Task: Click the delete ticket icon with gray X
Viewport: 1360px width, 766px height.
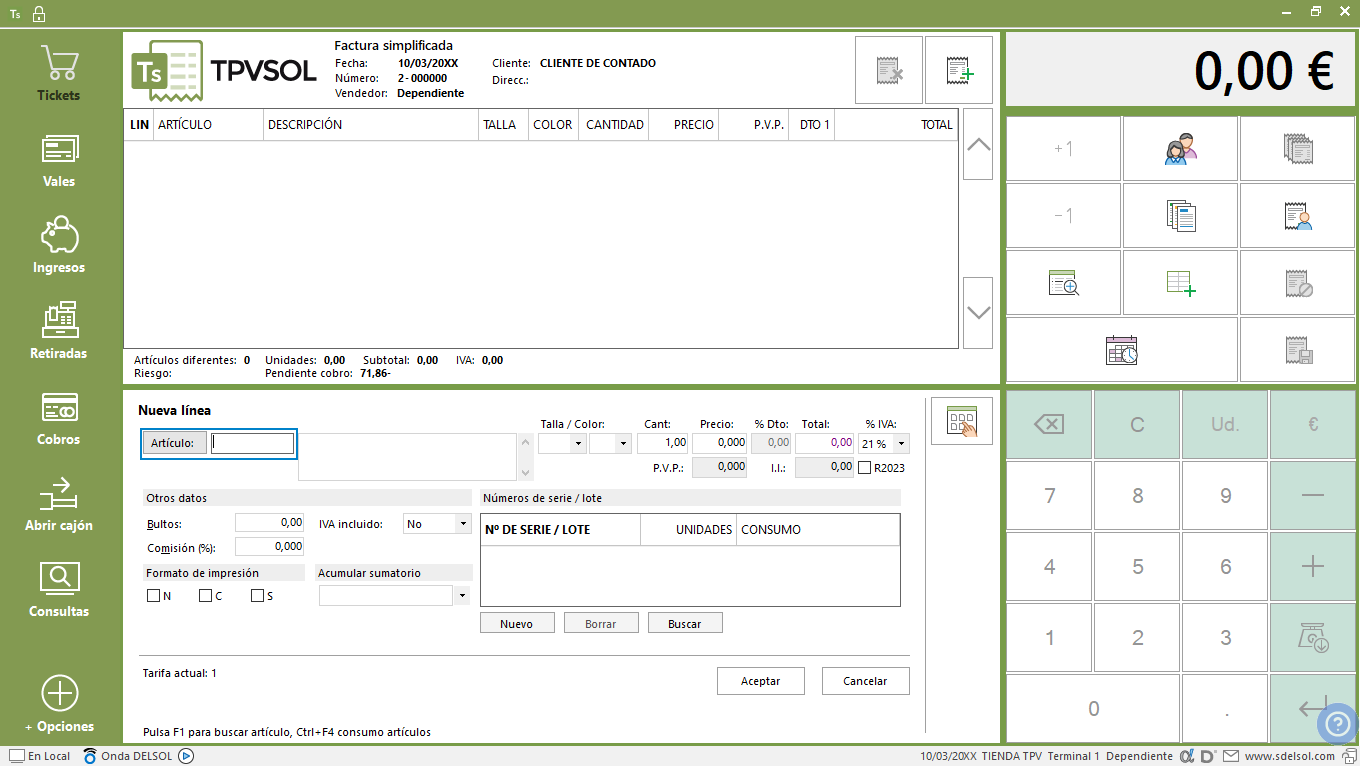Action: tap(889, 70)
